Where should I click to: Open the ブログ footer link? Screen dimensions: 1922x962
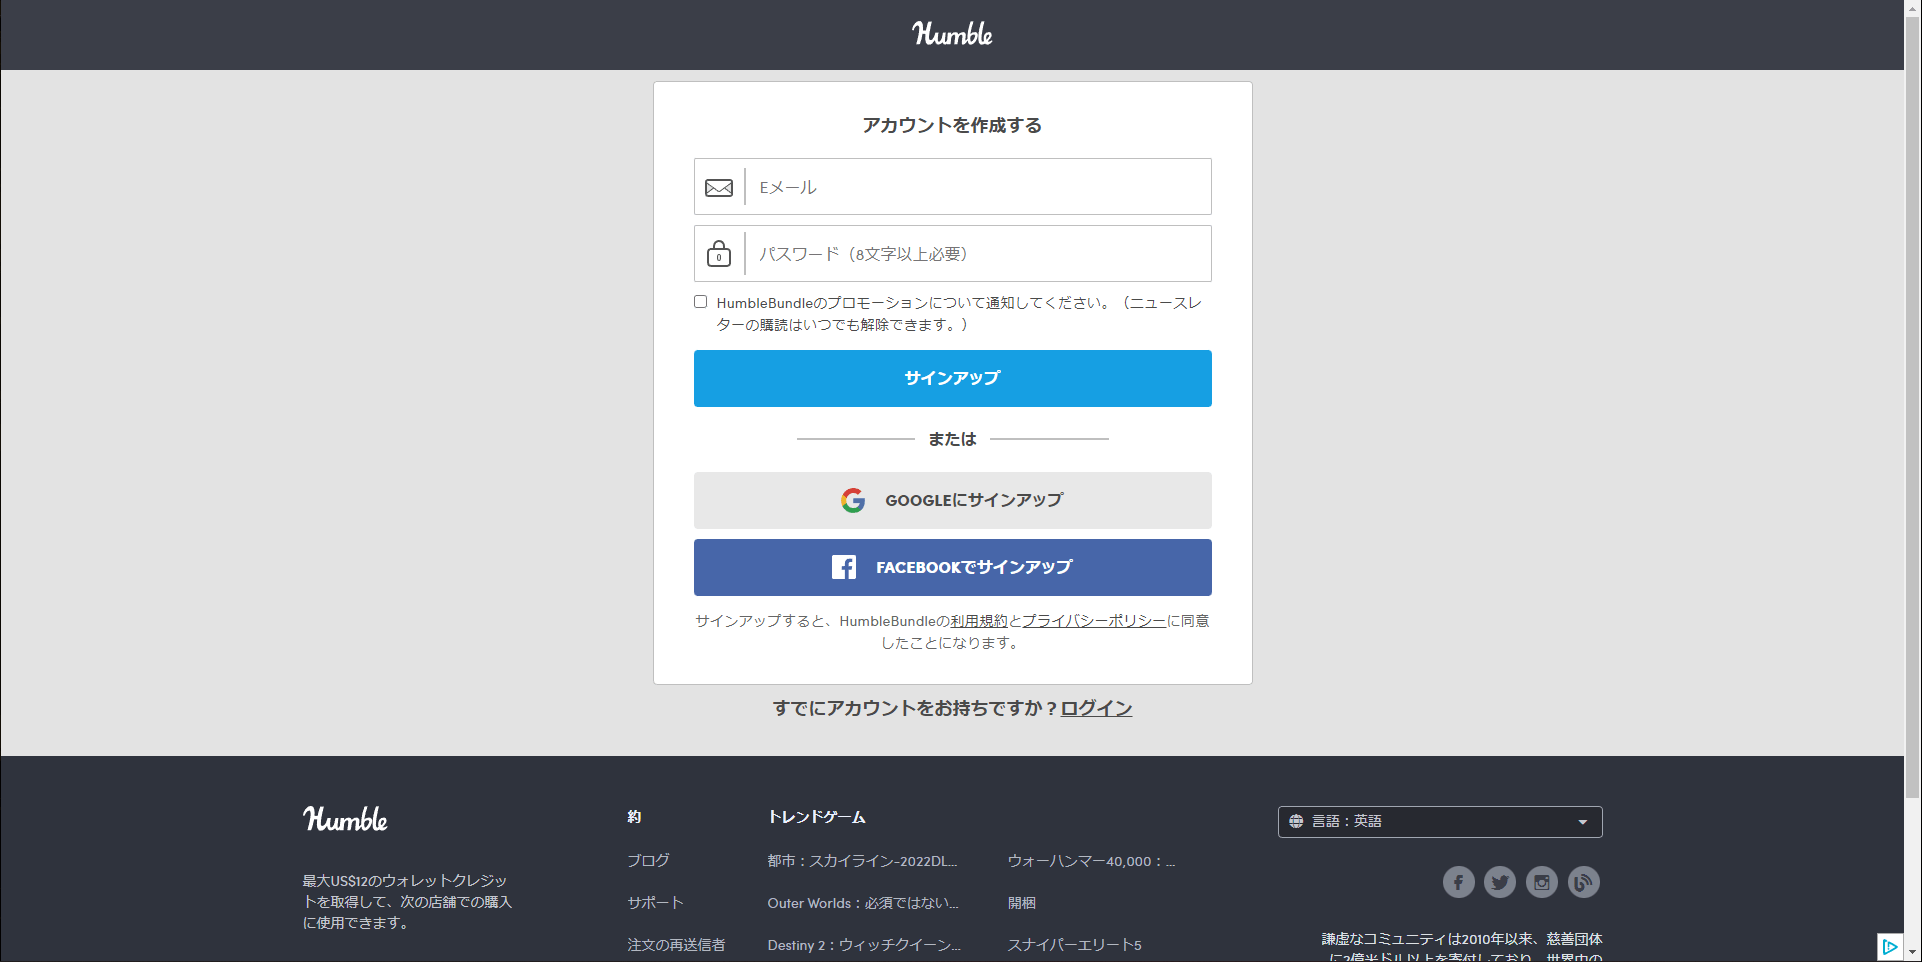[648, 861]
